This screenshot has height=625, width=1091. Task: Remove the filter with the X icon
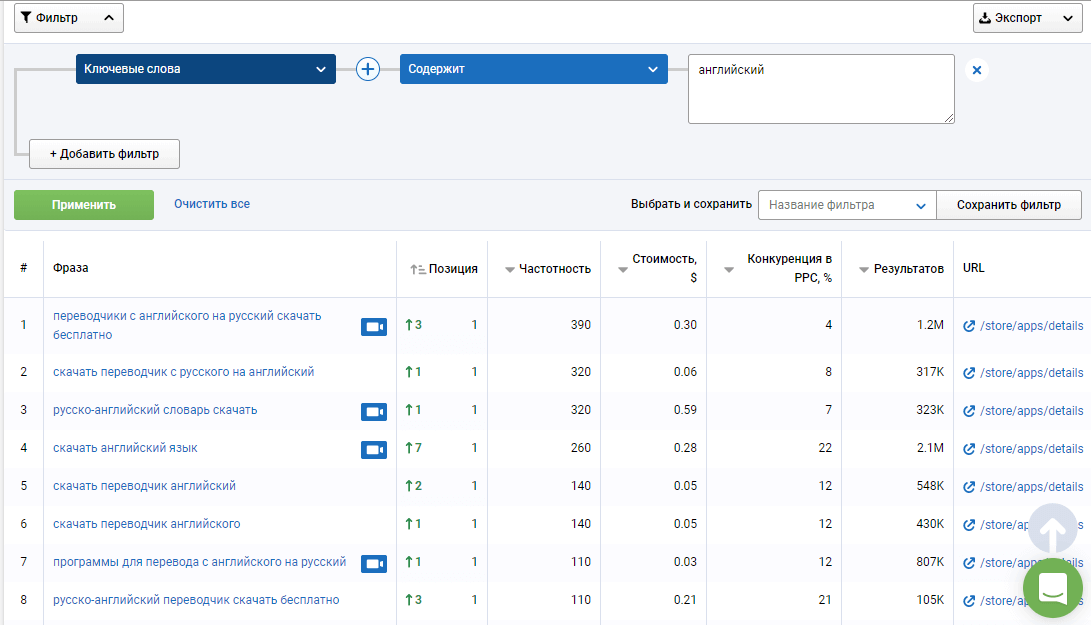tap(976, 70)
